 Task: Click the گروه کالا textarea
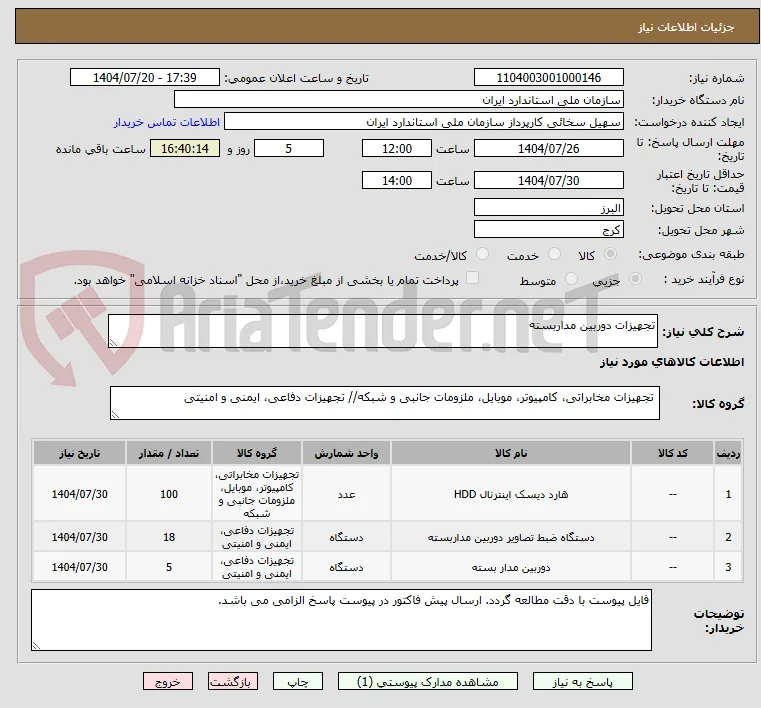[x=384, y=403]
